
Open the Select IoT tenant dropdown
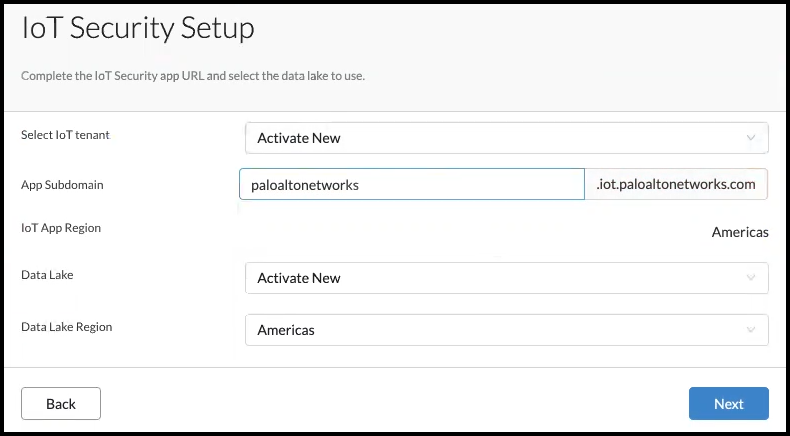pos(506,138)
